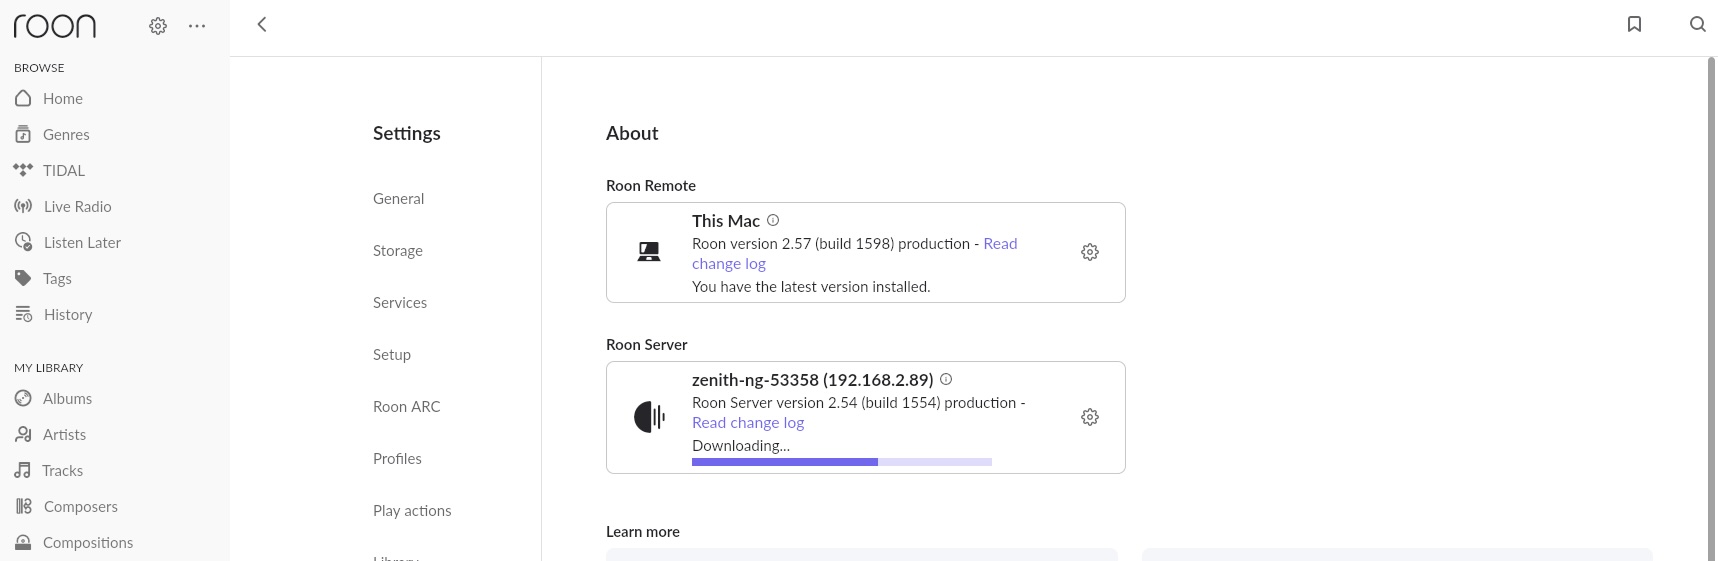Switch to Roon ARC settings
Viewport: 1718px width, 561px height.
(406, 407)
